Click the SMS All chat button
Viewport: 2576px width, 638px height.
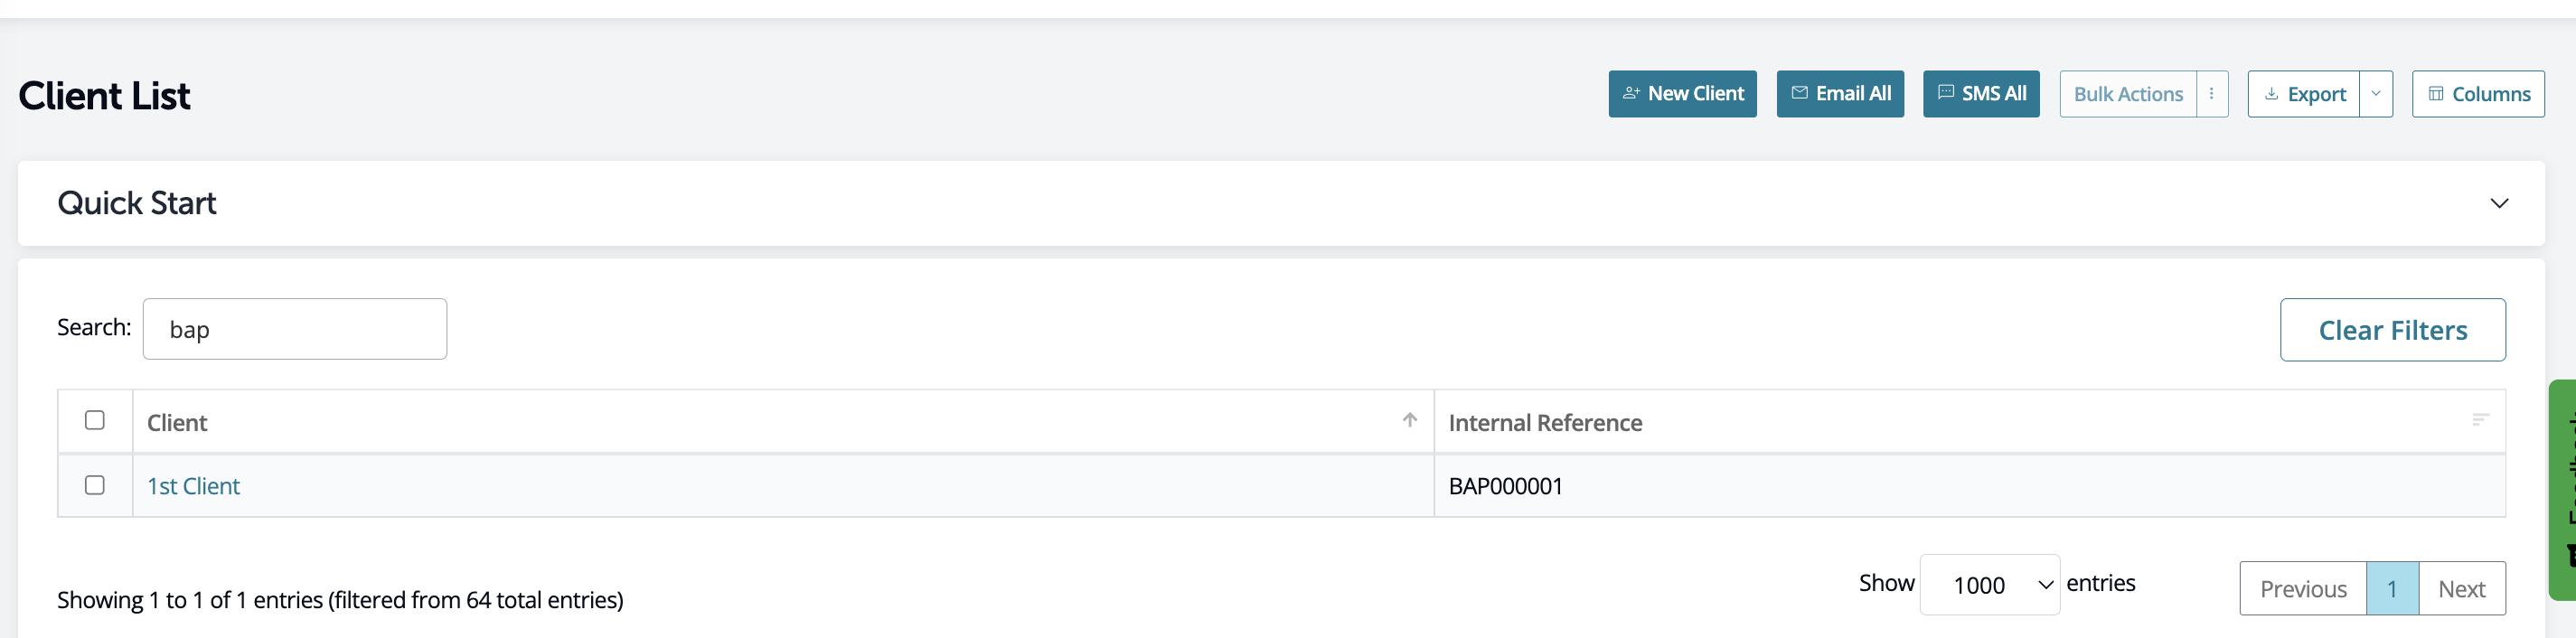point(1980,94)
